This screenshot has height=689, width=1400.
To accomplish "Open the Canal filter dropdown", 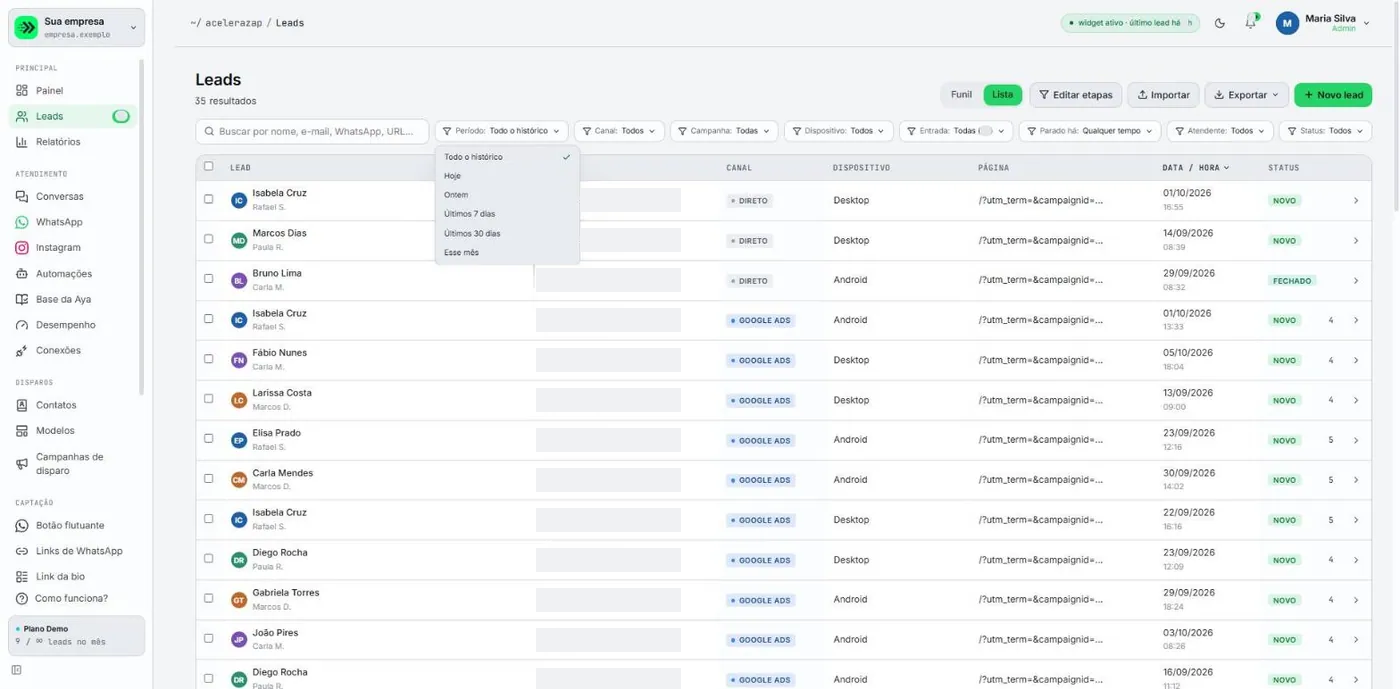I will [x=619, y=131].
